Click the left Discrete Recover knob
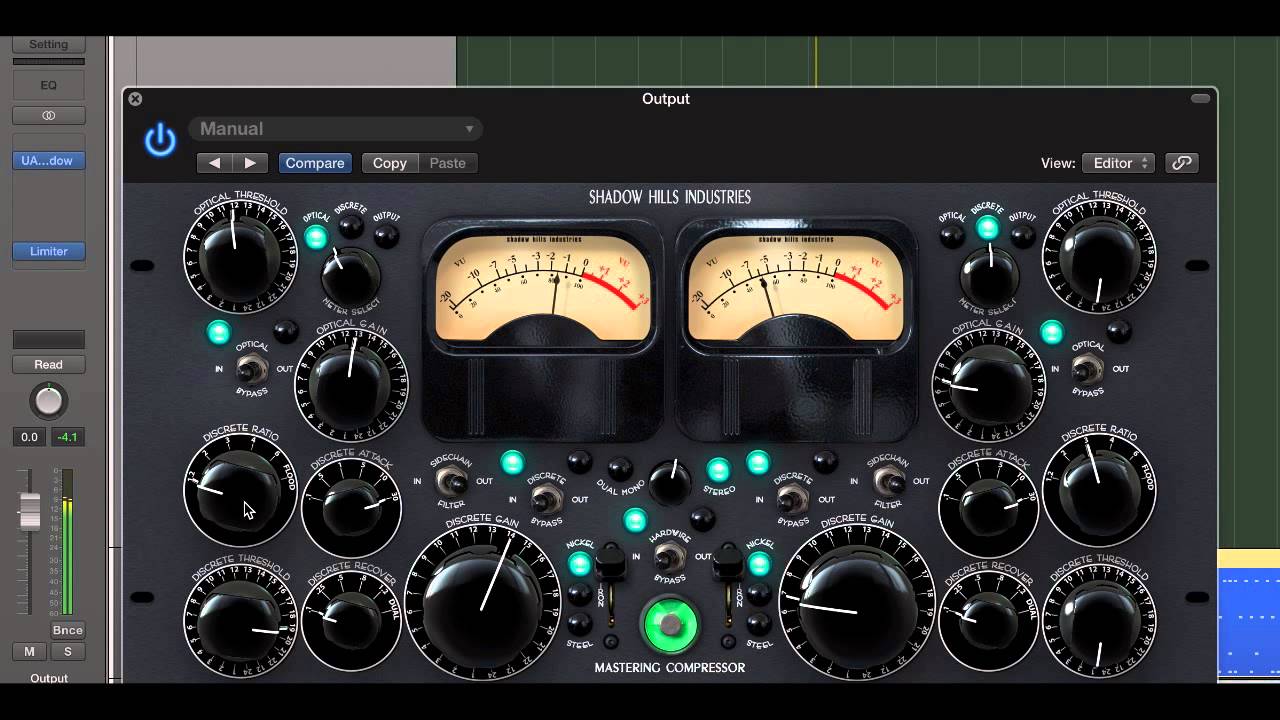Screen dimensions: 1280x720 (x=351, y=620)
